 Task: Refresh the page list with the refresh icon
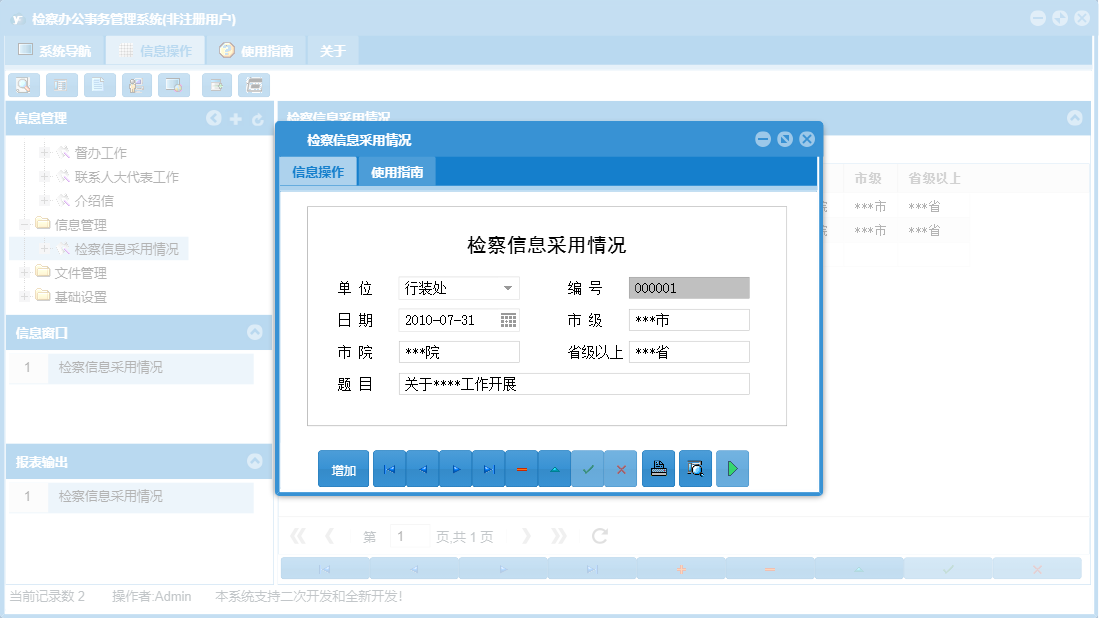[x=598, y=535]
